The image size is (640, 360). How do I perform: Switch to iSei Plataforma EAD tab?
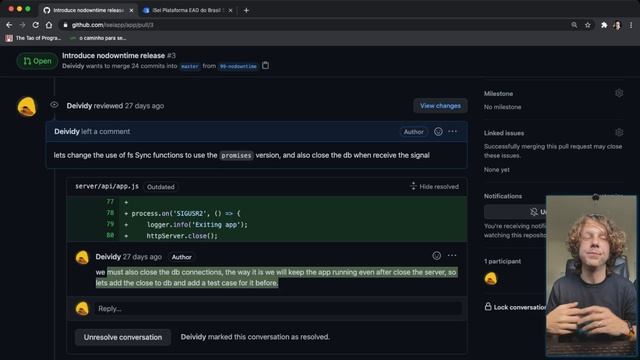pos(187,10)
